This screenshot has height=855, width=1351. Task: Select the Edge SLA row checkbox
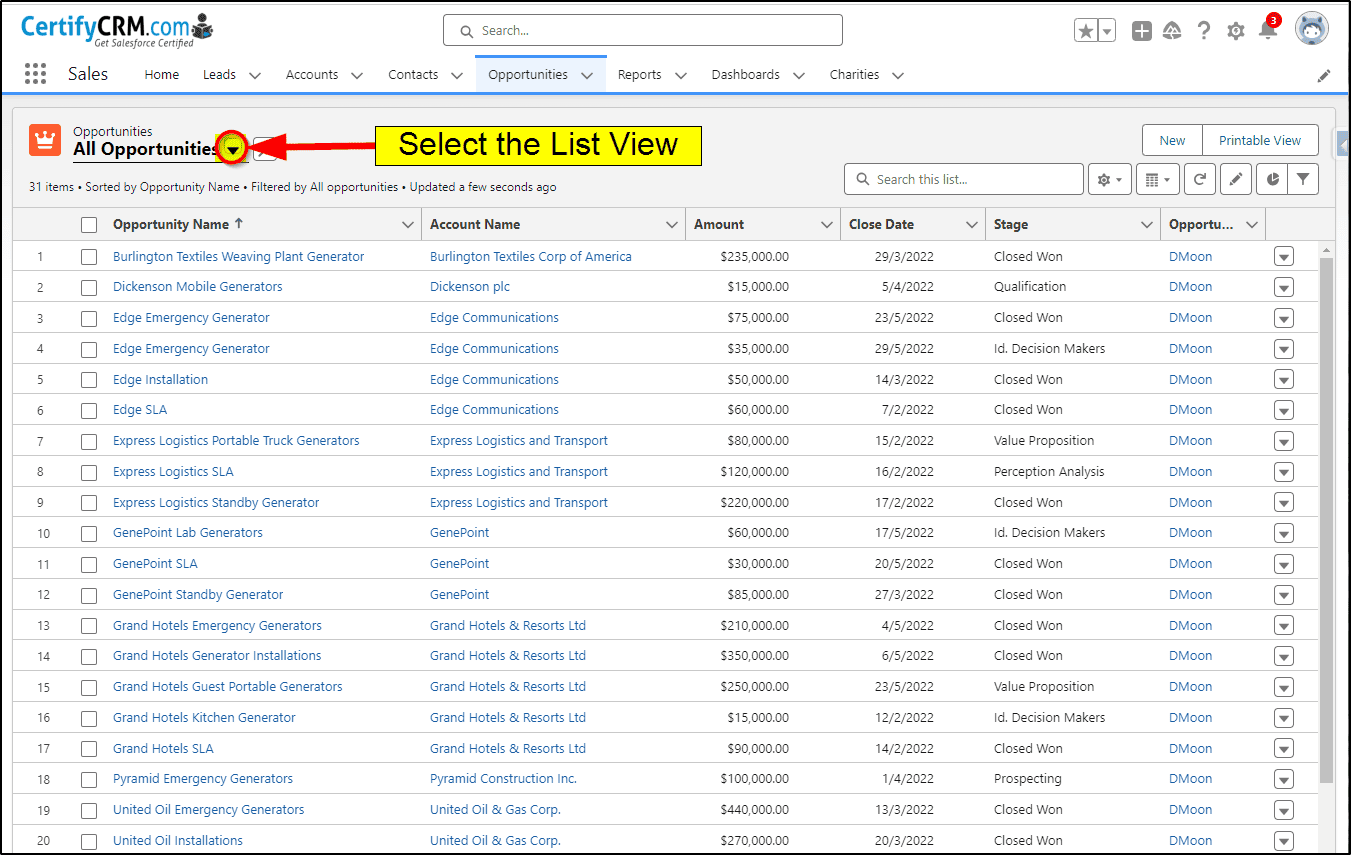coord(89,410)
